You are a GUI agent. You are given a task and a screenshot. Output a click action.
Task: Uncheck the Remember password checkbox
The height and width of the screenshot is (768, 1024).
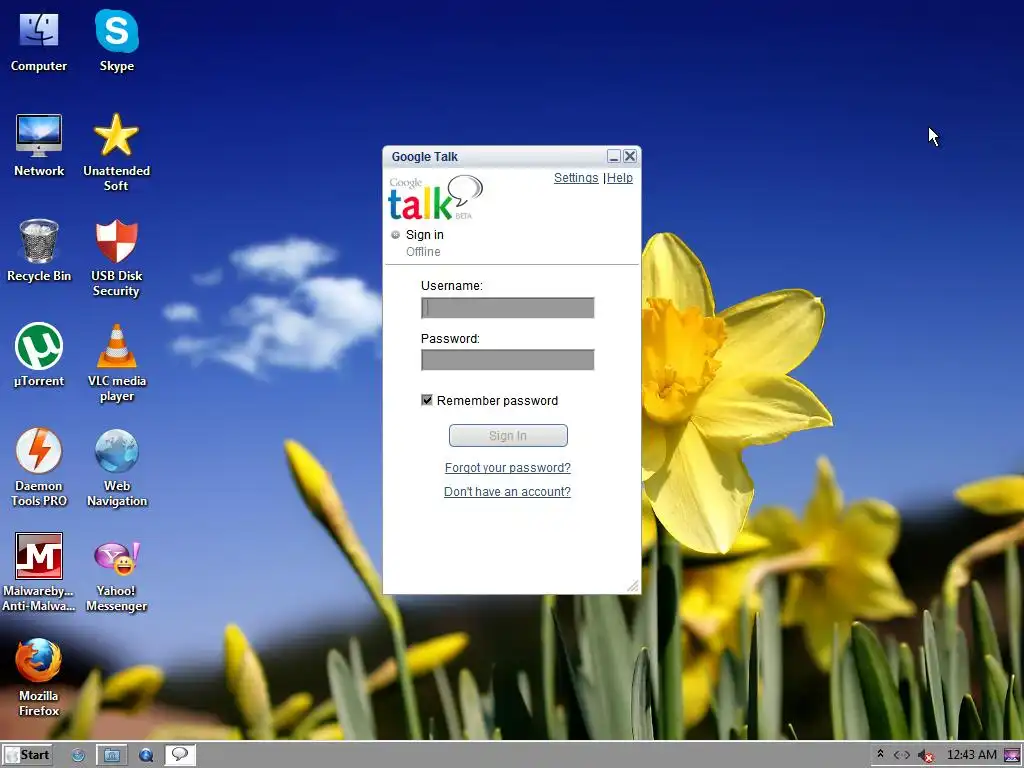[x=426, y=400]
